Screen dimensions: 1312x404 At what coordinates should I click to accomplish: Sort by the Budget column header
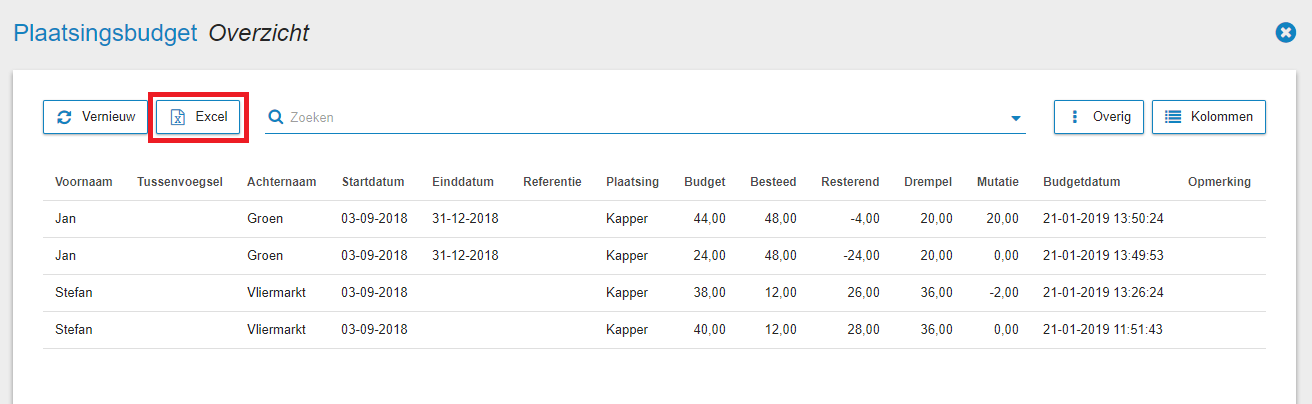click(705, 182)
